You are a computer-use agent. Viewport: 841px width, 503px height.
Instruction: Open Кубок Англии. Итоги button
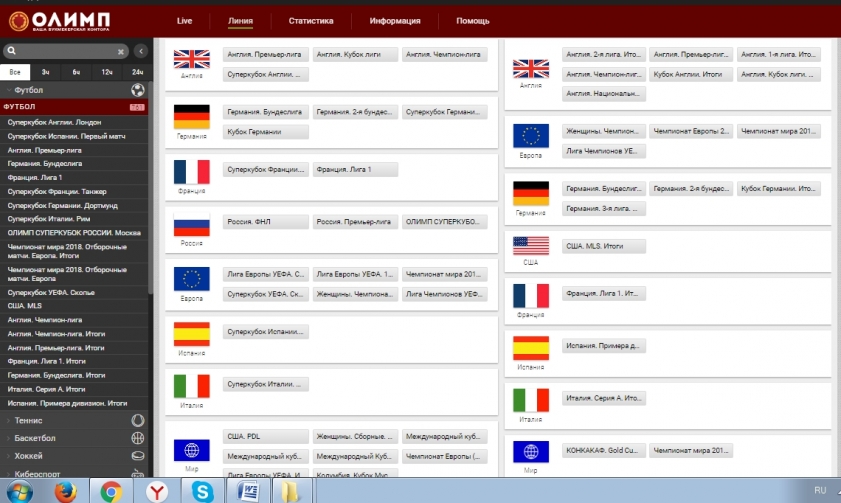pos(691,74)
